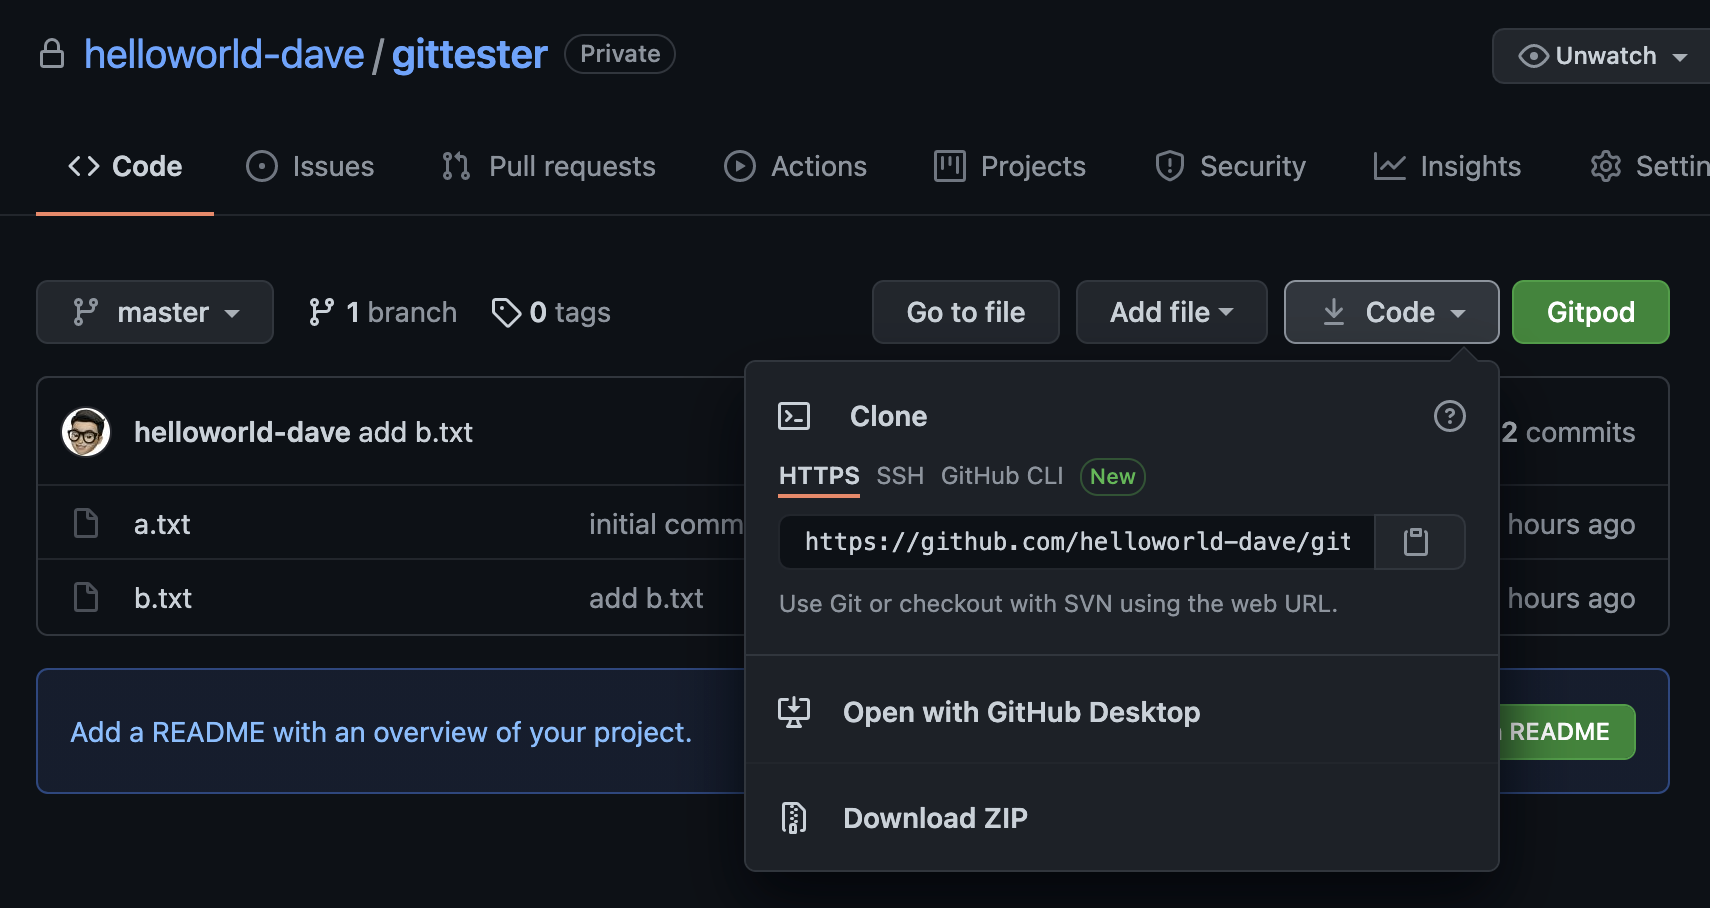Click the terminal icon beside Clone heading

795,415
